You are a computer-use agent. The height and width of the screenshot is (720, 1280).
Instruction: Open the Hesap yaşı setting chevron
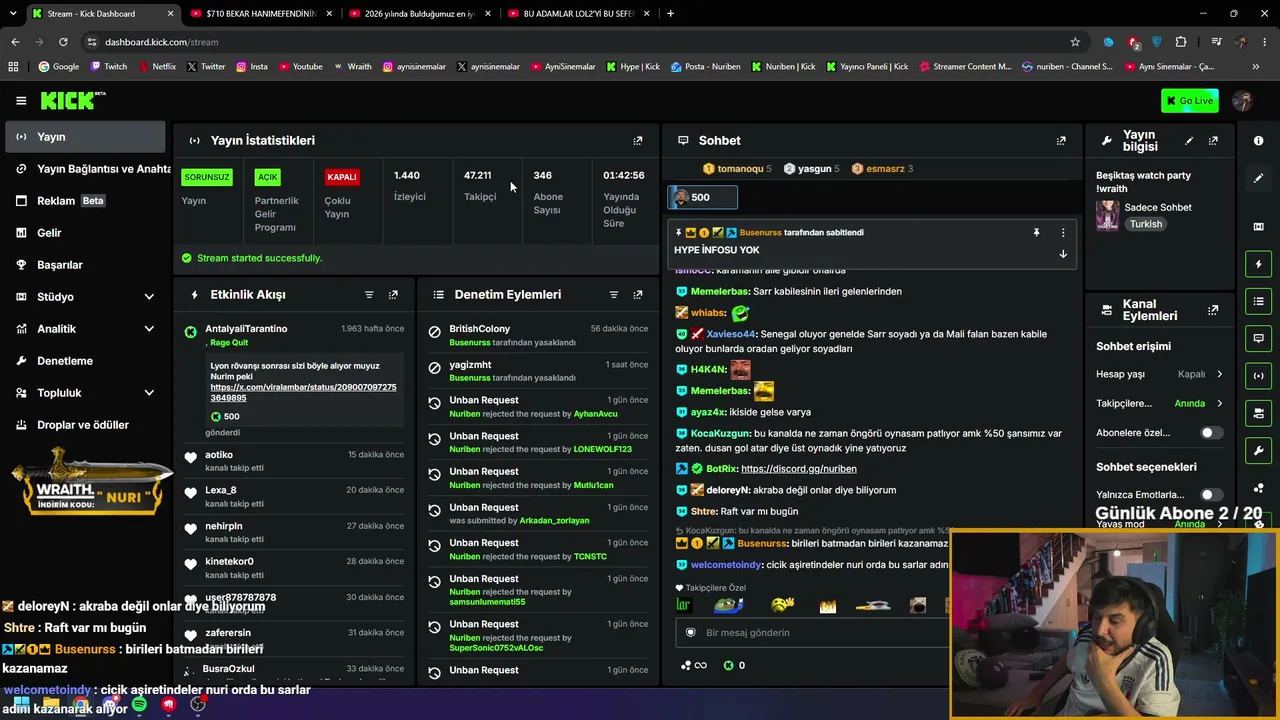[x=1219, y=374]
